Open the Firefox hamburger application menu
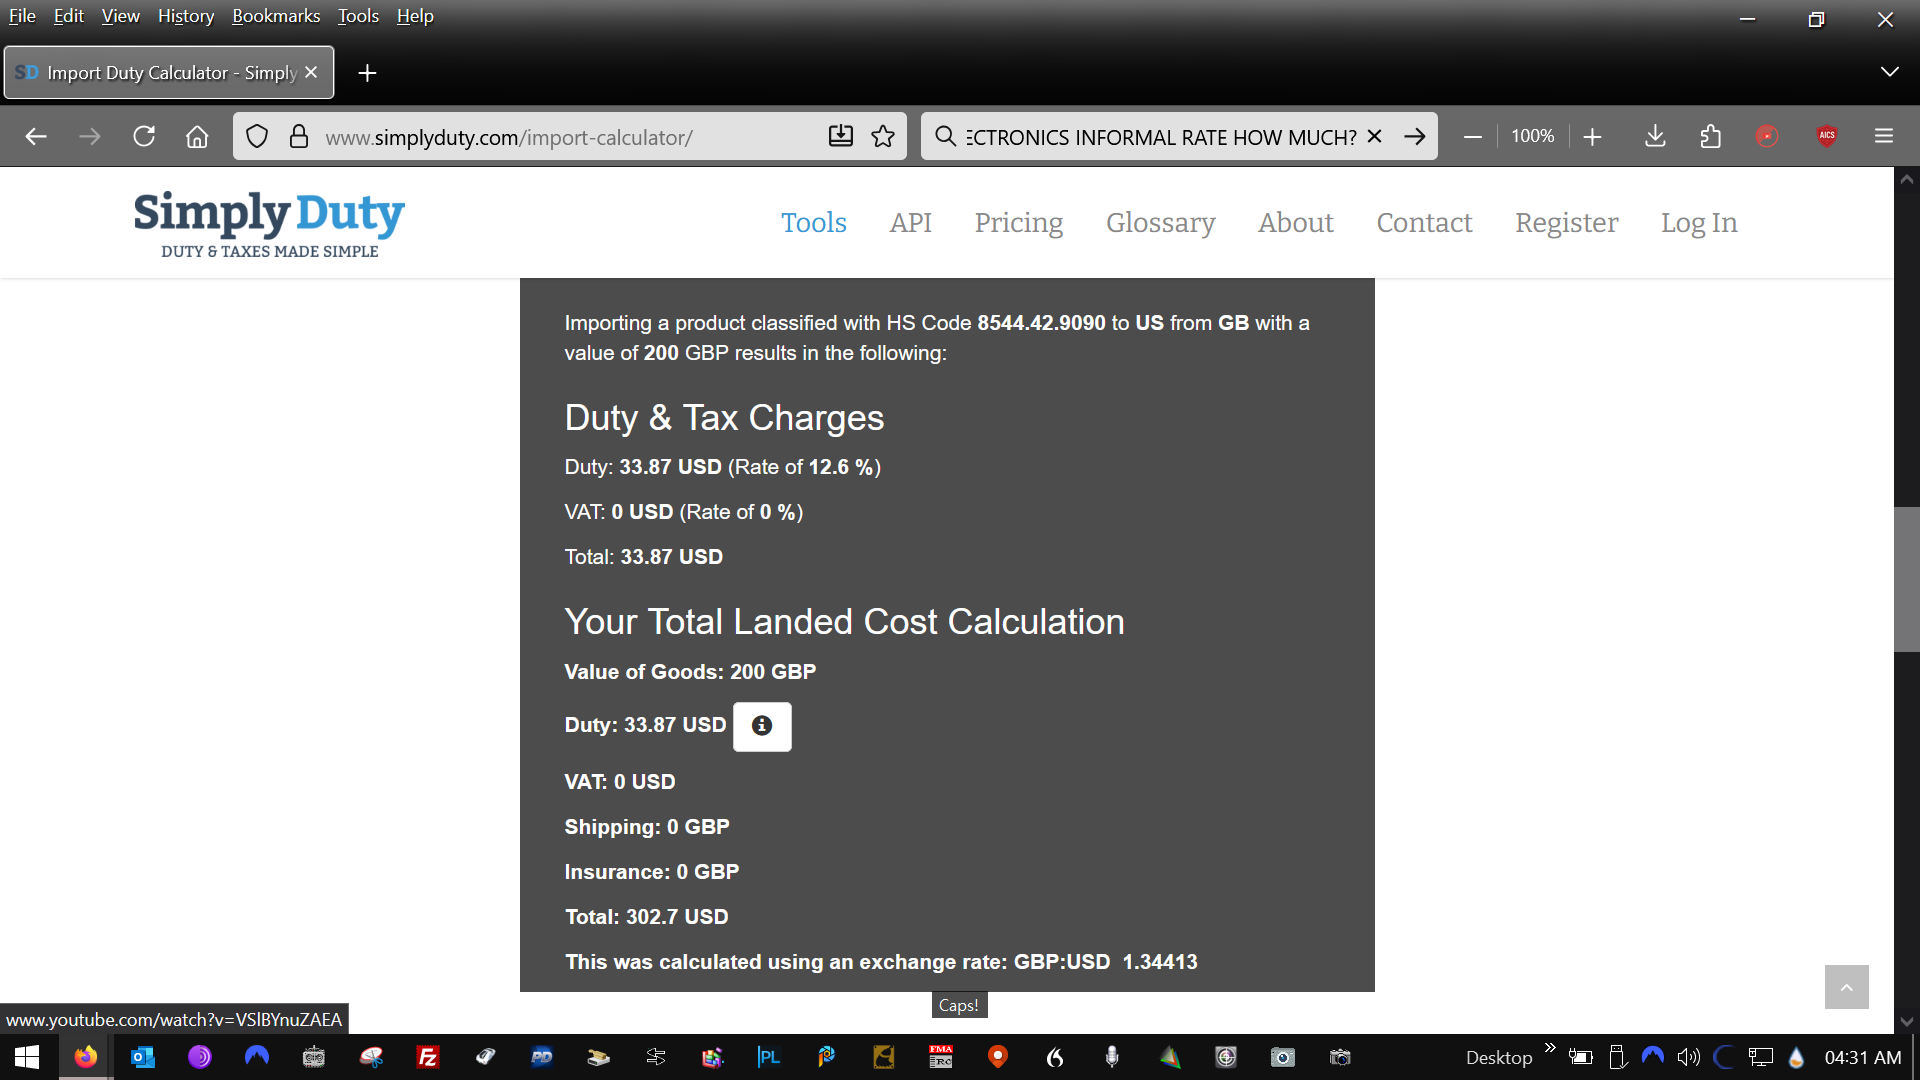The height and width of the screenshot is (1080, 1920). pos(1883,137)
